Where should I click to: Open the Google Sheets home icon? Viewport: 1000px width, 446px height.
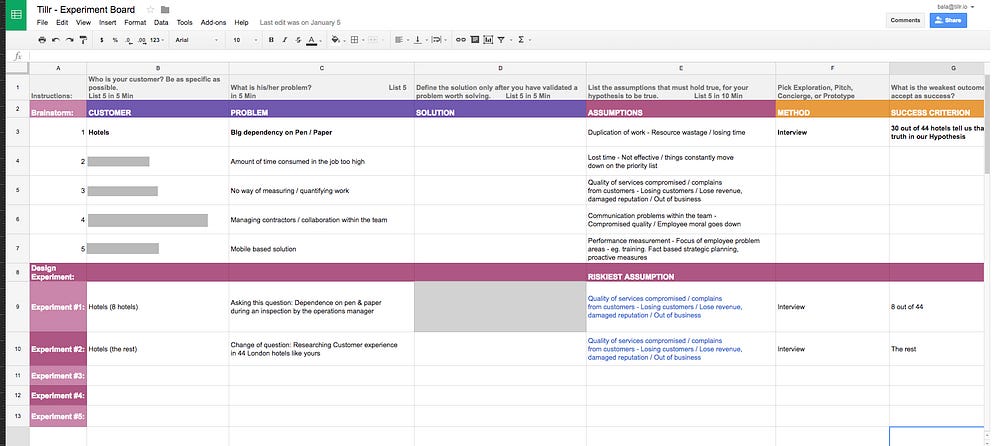point(17,15)
